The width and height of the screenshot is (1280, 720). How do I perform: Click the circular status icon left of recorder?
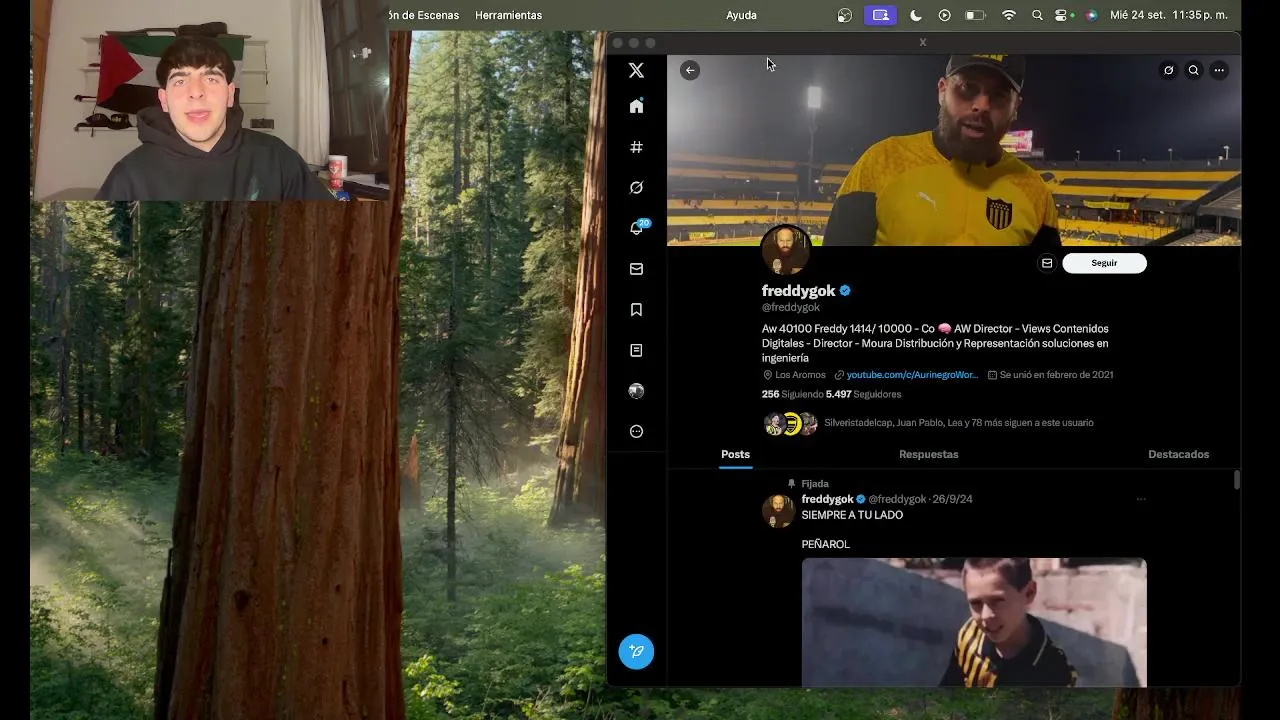pos(845,15)
